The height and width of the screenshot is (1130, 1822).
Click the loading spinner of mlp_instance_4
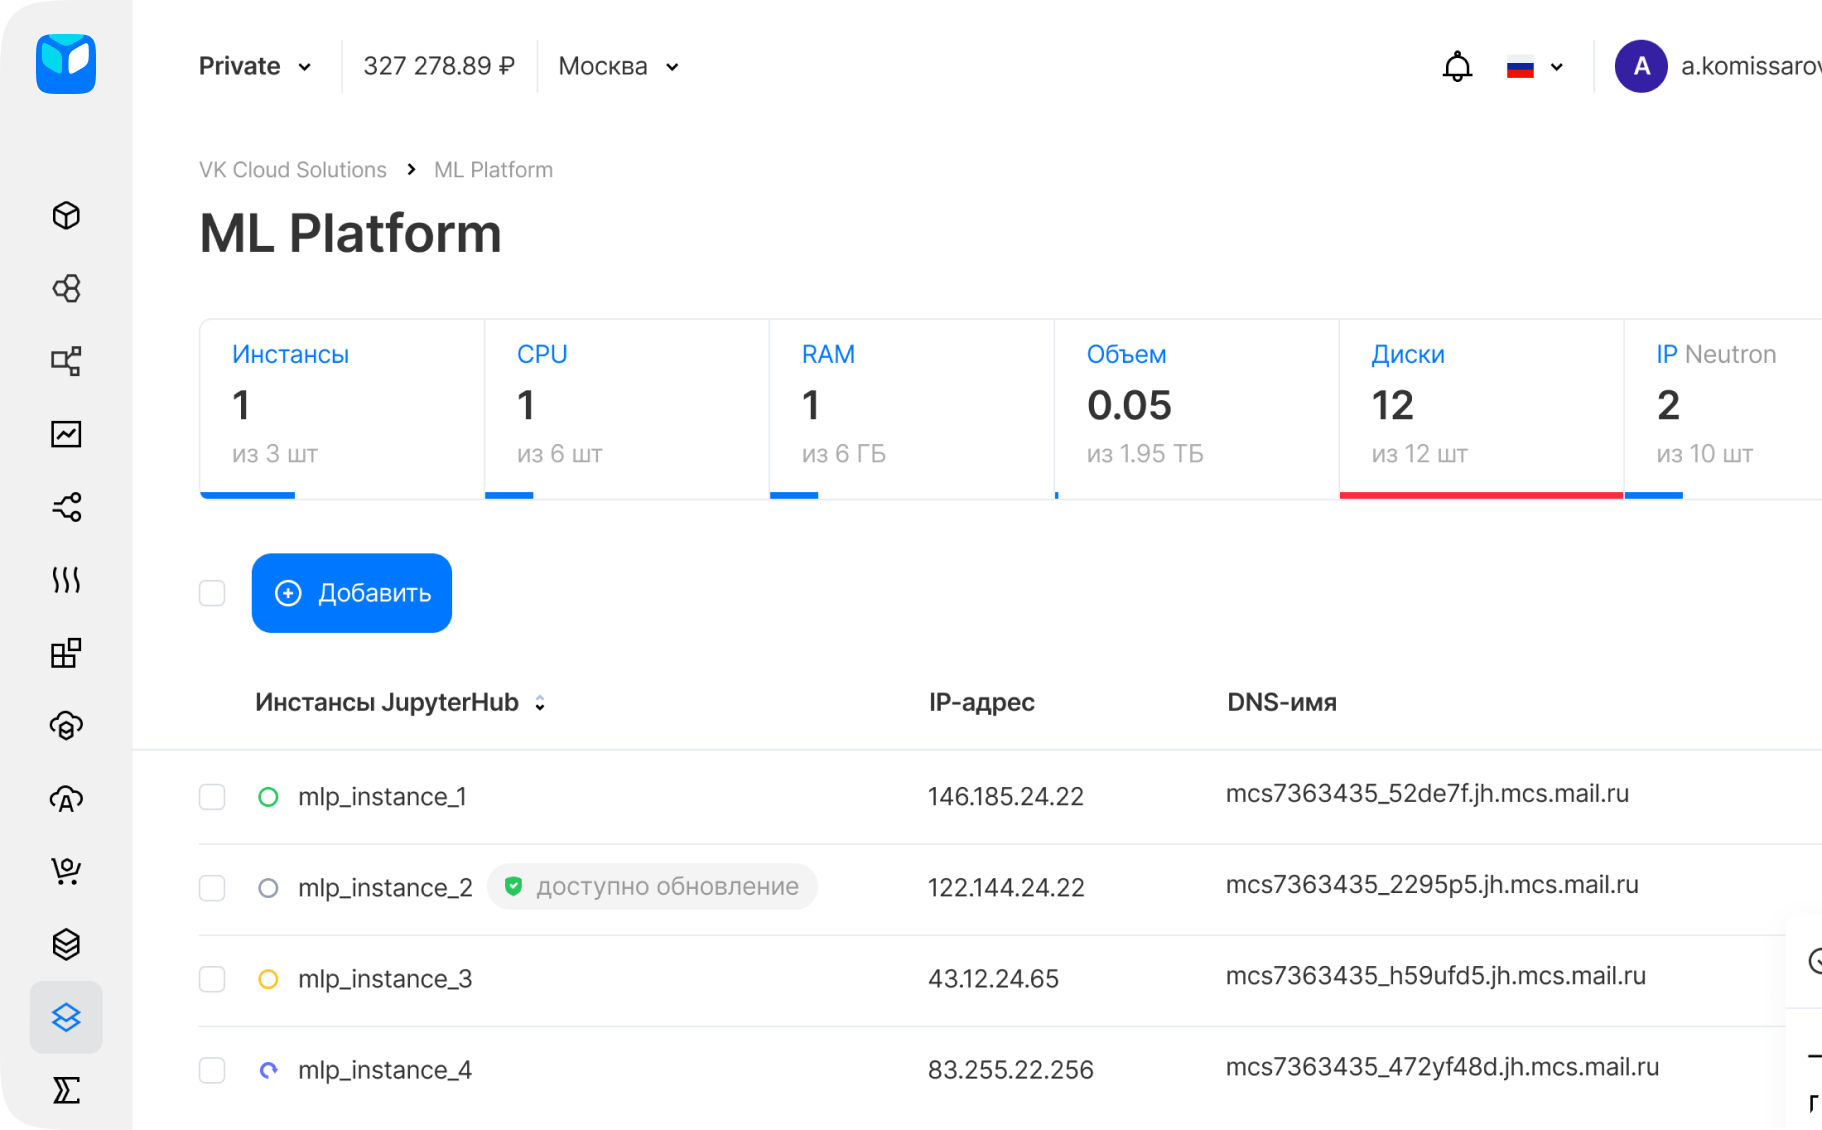(x=268, y=1070)
